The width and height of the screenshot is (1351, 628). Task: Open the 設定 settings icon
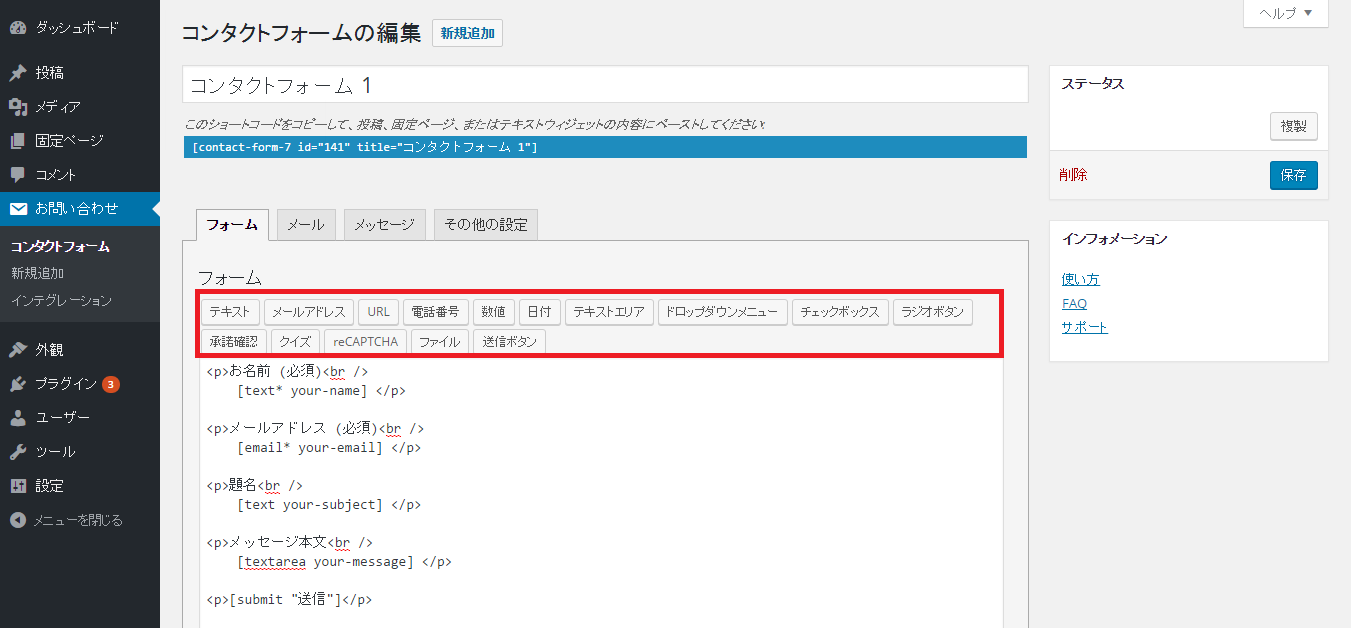click(17, 485)
